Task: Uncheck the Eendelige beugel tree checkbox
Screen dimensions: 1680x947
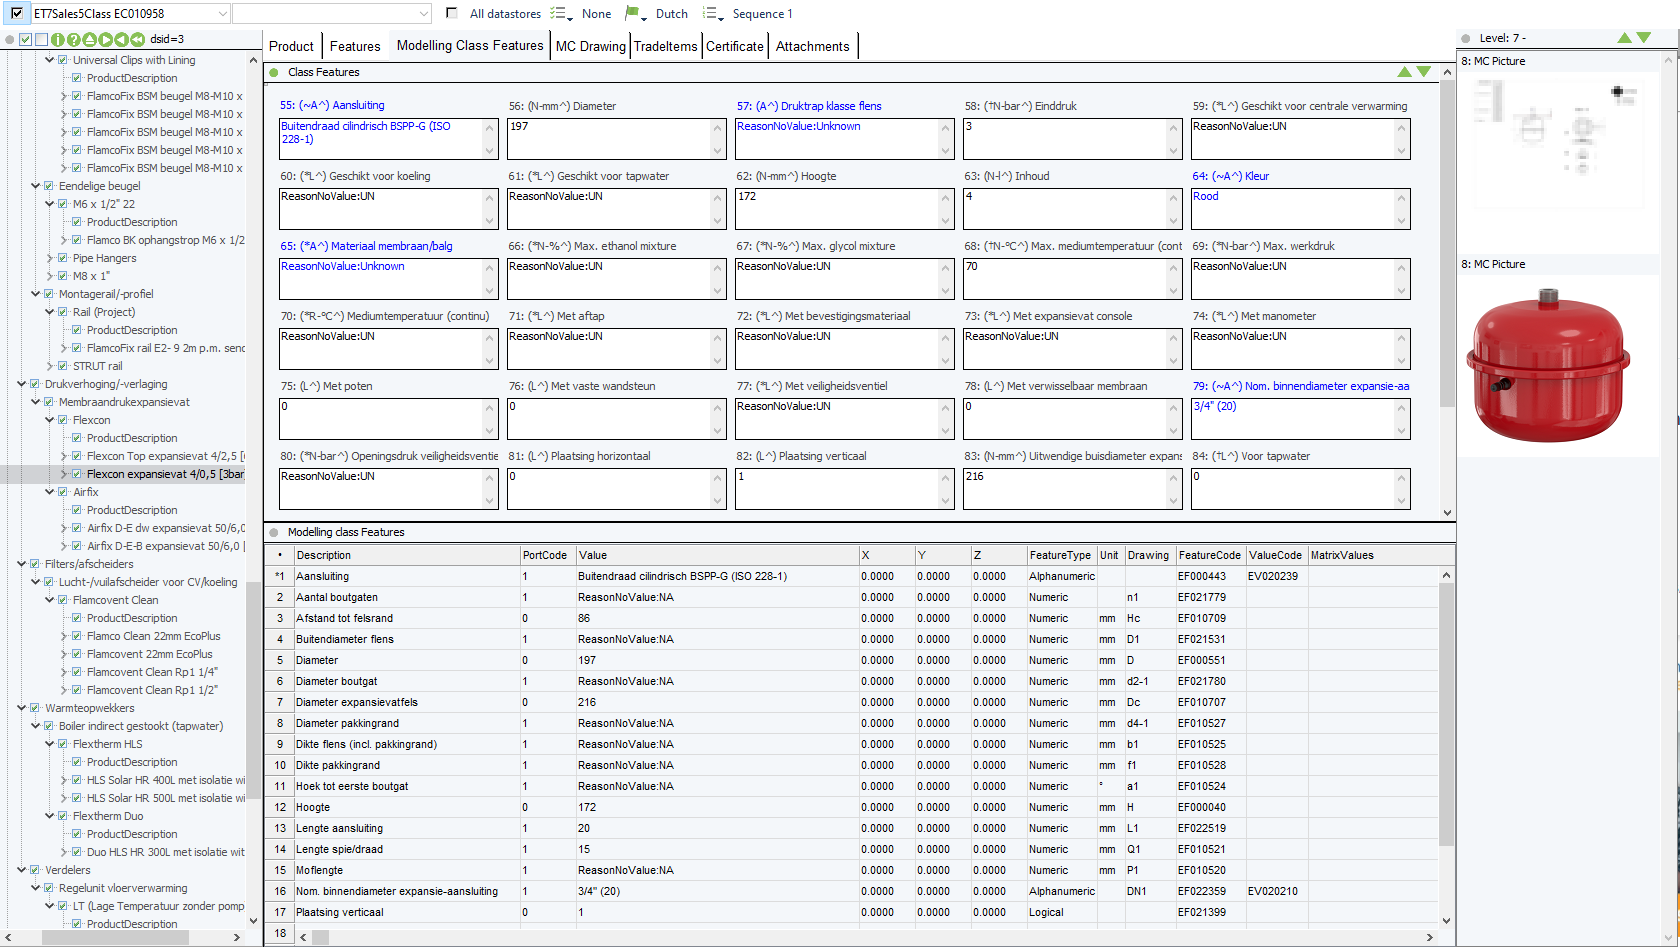Action: tap(49, 186)
